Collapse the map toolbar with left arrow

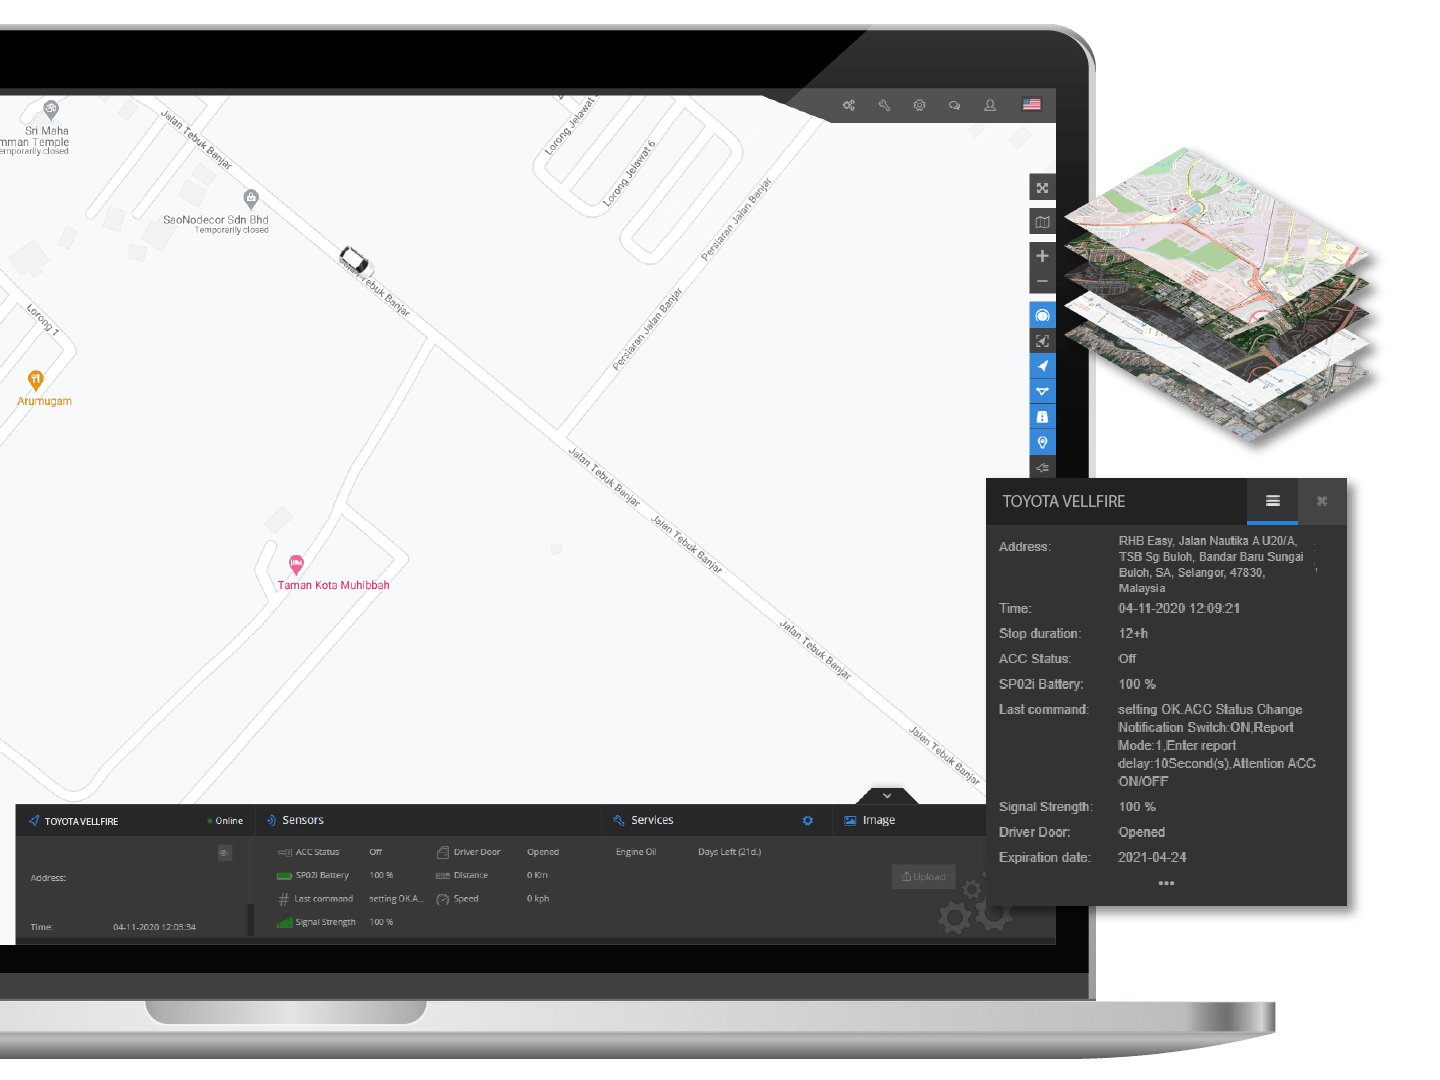coord(1042,467)
